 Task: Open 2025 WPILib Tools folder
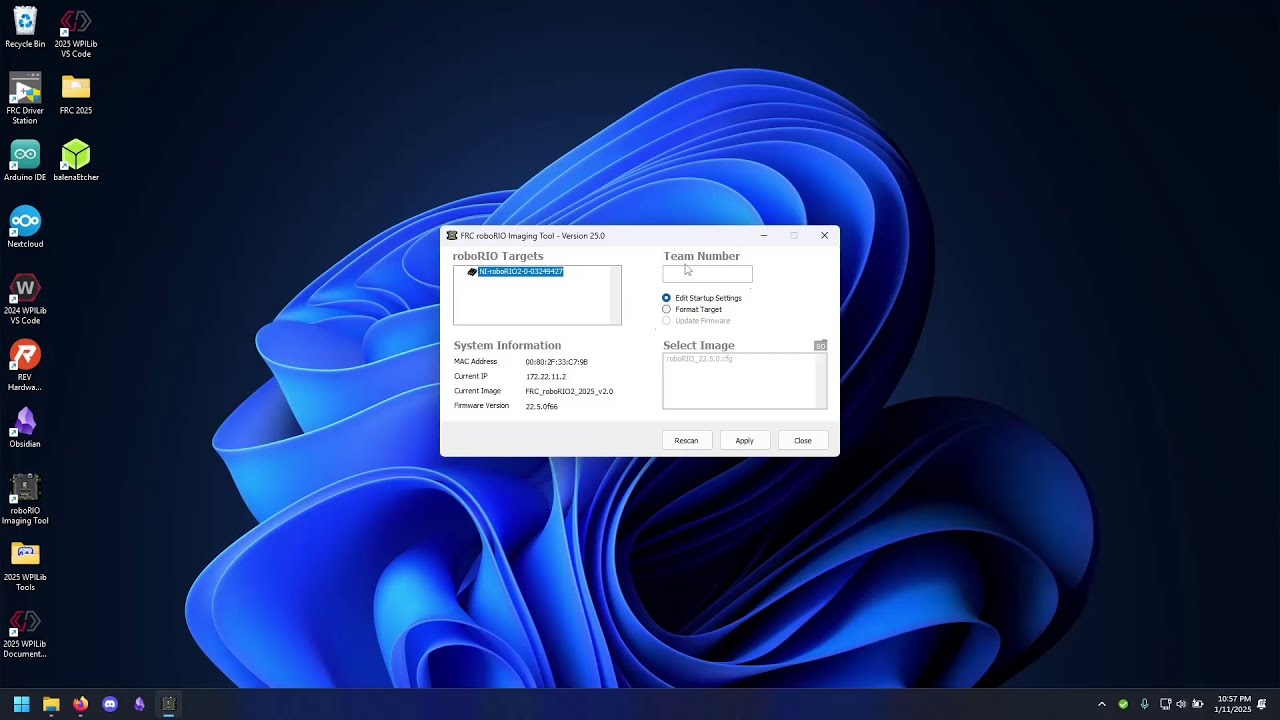coord(25,566)
